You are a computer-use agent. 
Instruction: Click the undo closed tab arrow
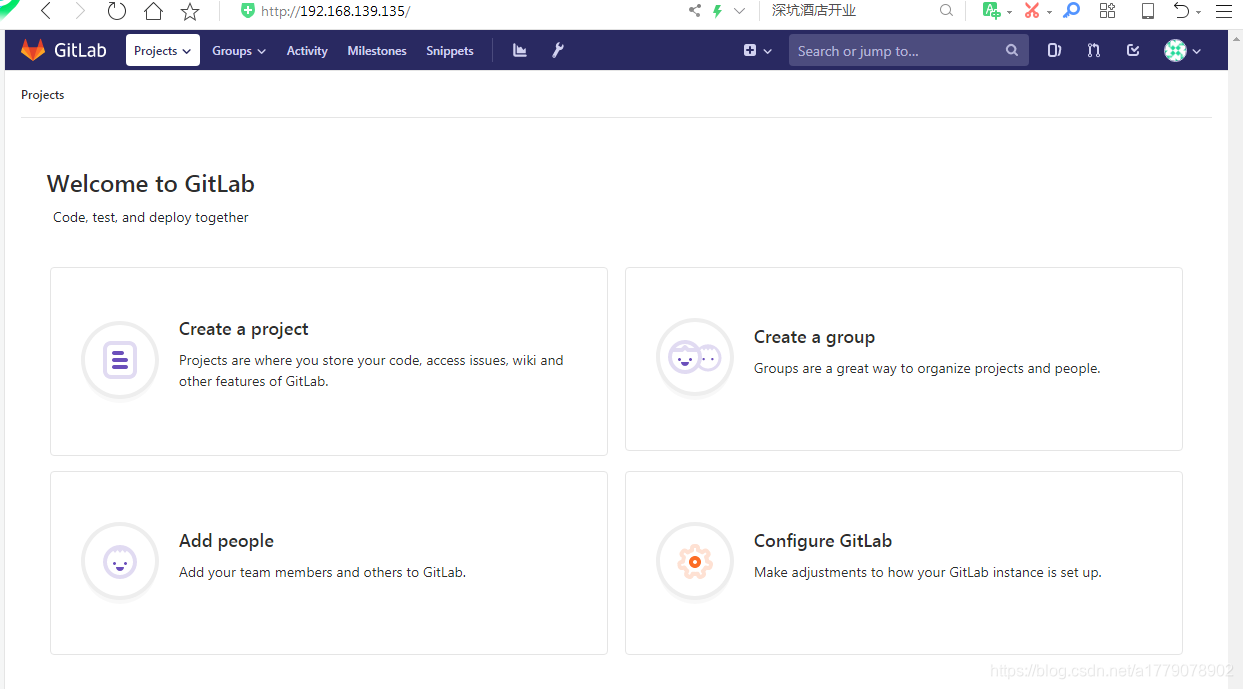coord(1182,11)
